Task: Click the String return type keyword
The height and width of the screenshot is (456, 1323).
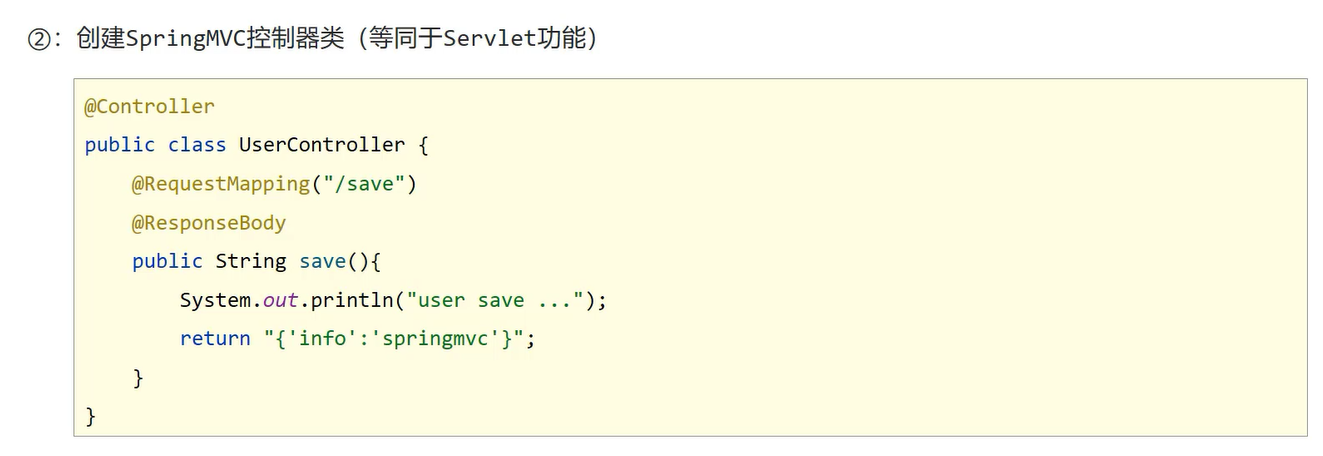Action: click(x=250, y=261)
